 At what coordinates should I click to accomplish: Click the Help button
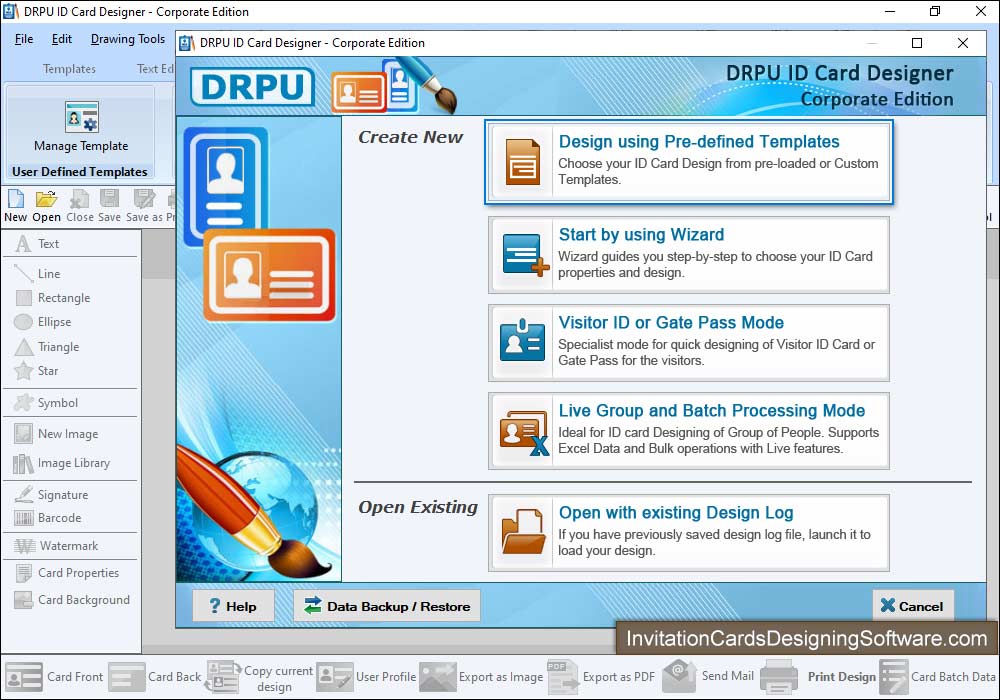[233, 606]
